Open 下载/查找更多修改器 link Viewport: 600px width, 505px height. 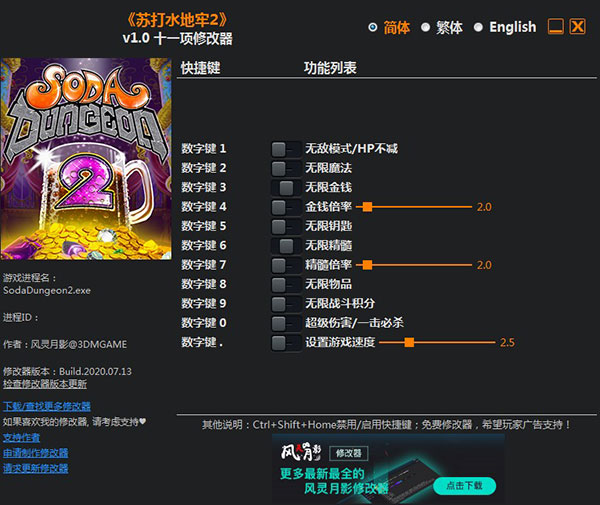[47, 406]
